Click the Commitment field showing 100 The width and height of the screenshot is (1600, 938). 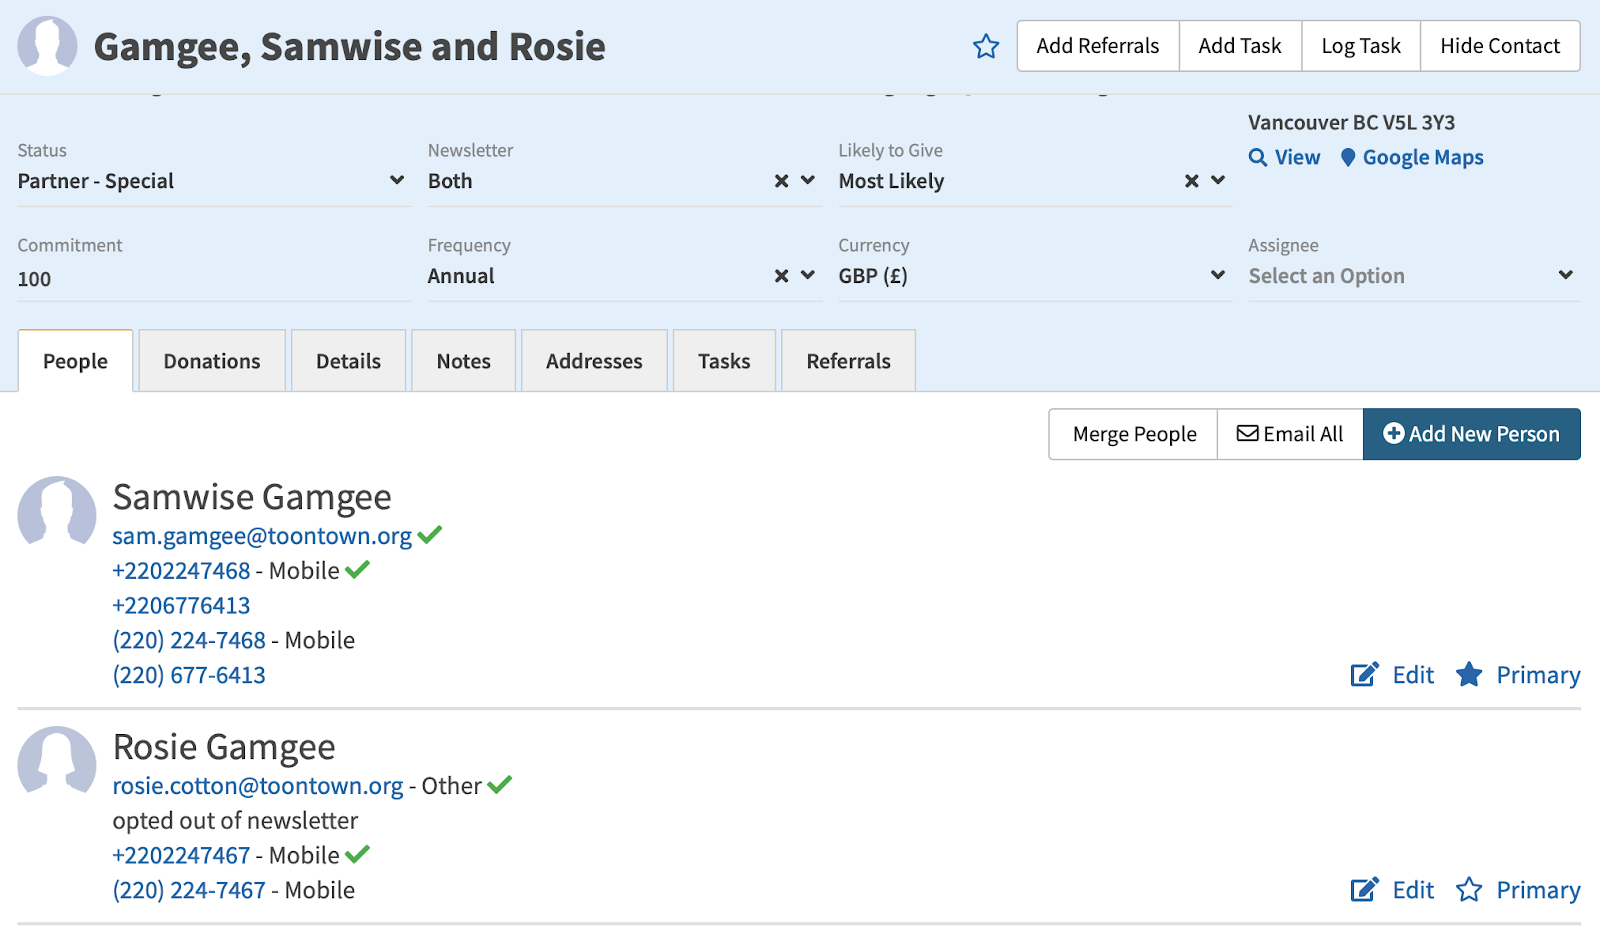pyautogui.click(x=210, y=279)
